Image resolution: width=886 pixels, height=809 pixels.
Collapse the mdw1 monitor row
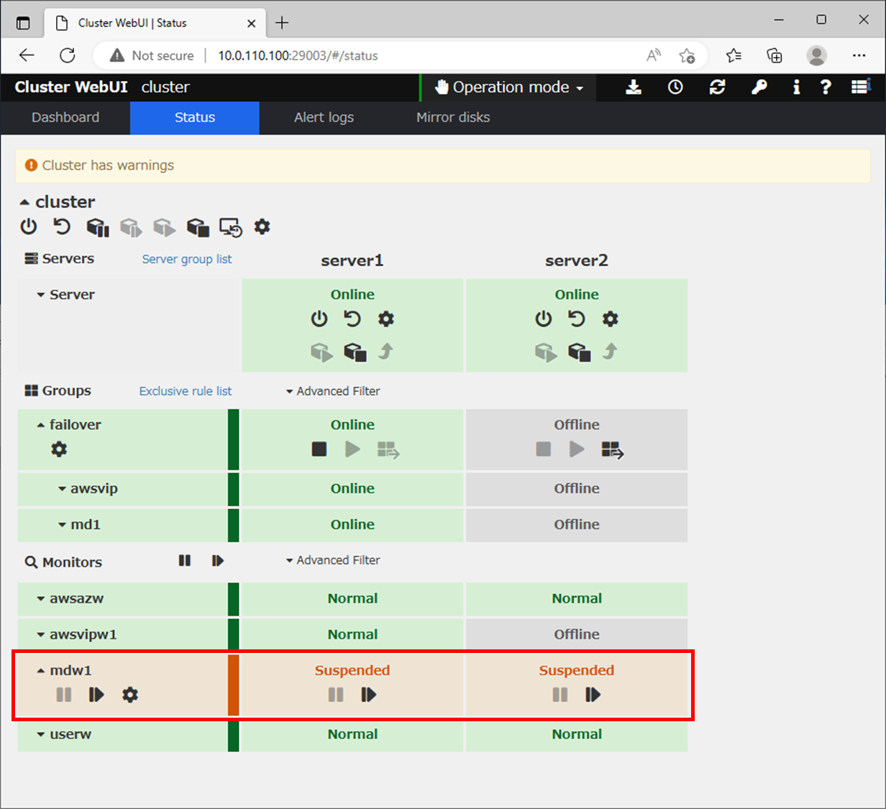(41, 671)
